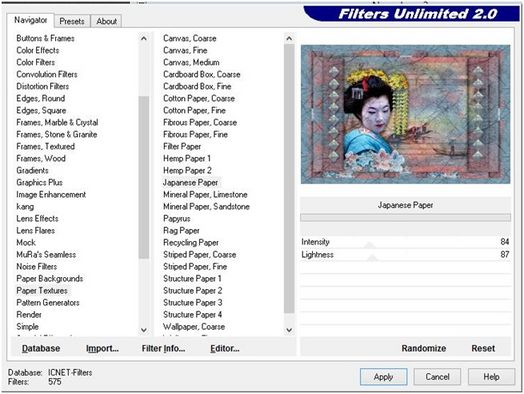This screenshot has height=394, width=524.
Task: Open the About tab
Action: tap(107, 21)
